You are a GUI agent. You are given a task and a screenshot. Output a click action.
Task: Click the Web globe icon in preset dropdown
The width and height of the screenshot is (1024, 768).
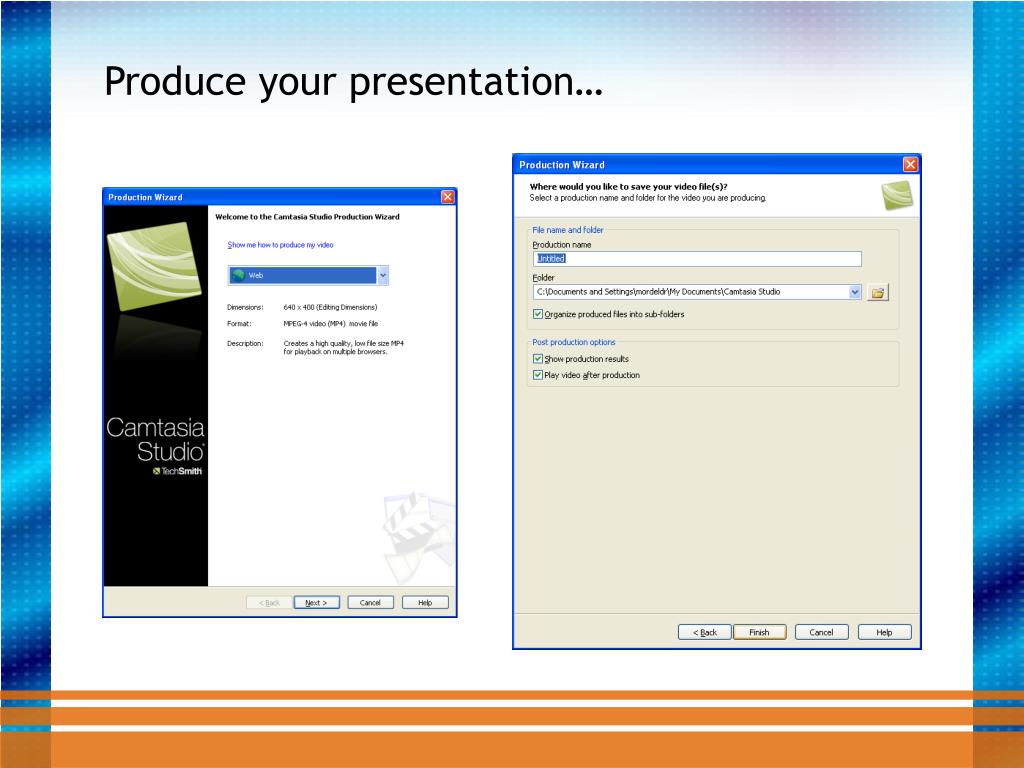pos(238,275)
